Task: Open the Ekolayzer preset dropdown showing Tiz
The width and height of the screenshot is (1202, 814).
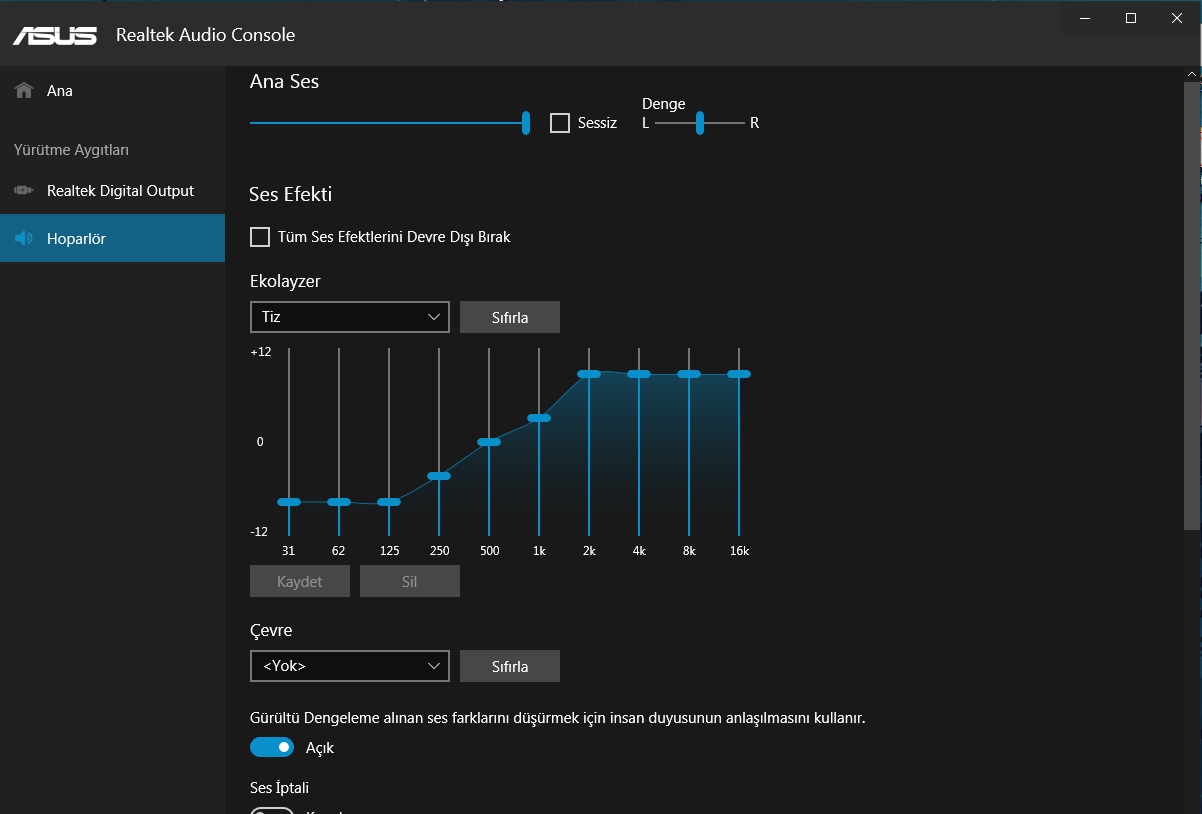Action: [349, 317]
